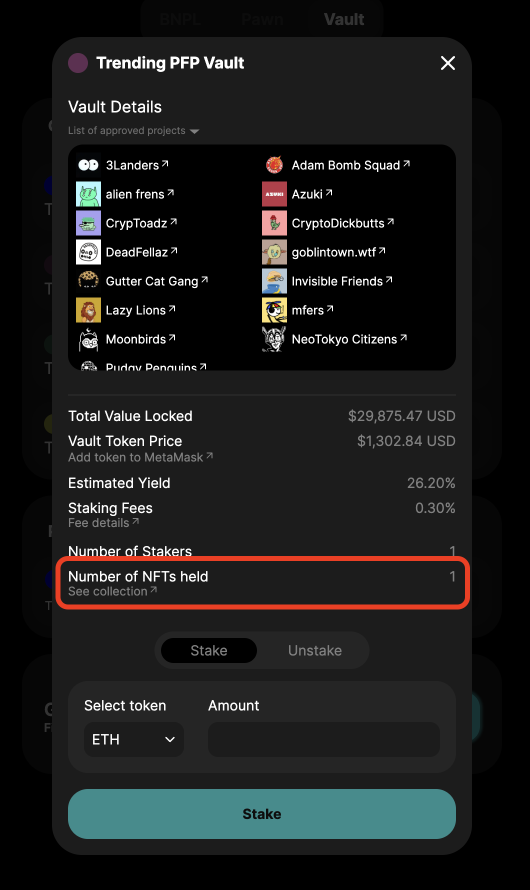530x890 pixels.
Task: Click the NeoTokyo Citizens icon
Action: tap(275, 339)
